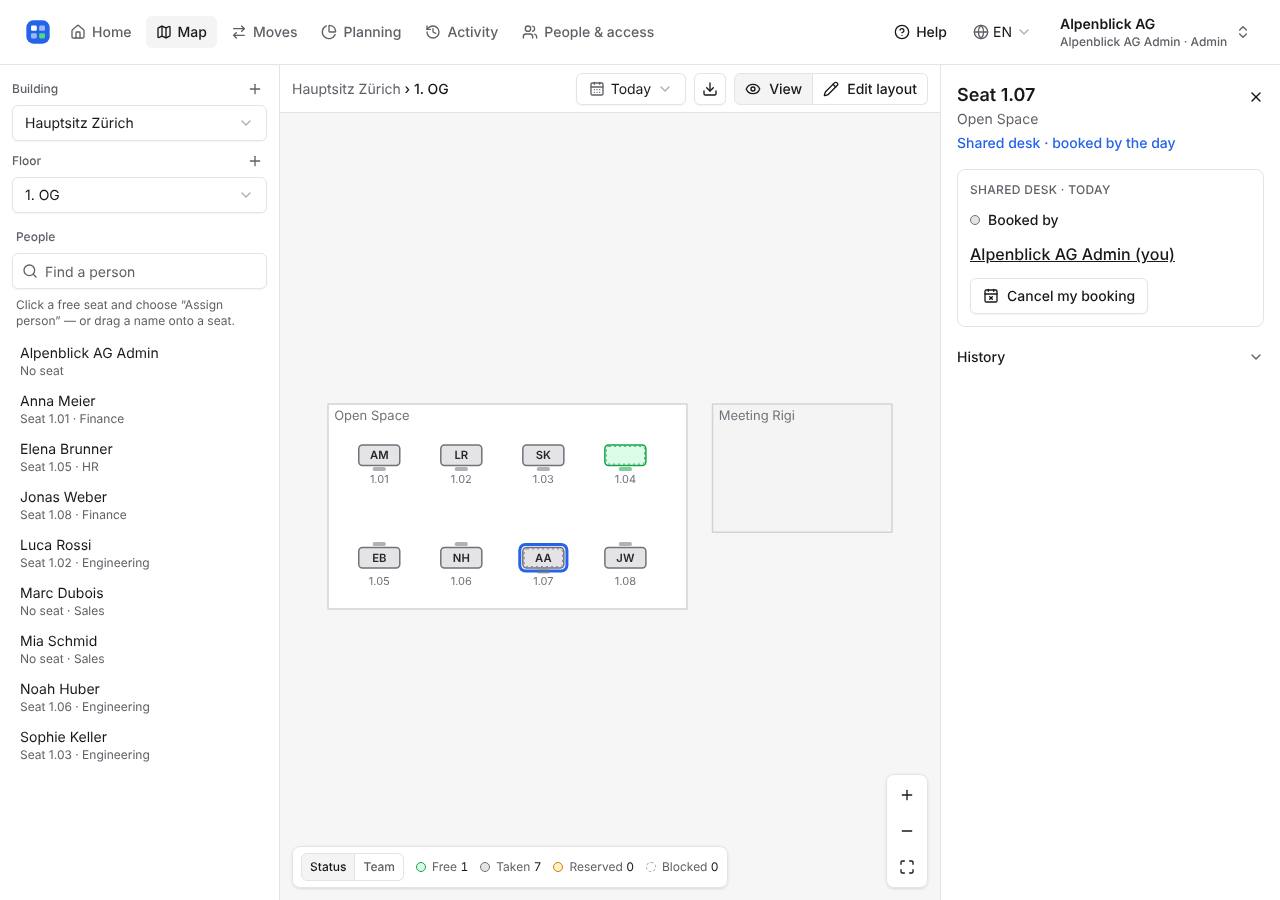The width and height of the screenshot is (1280, 900).
Task: Select seat 1.08 occupied by JW
Action: point(625,558)
